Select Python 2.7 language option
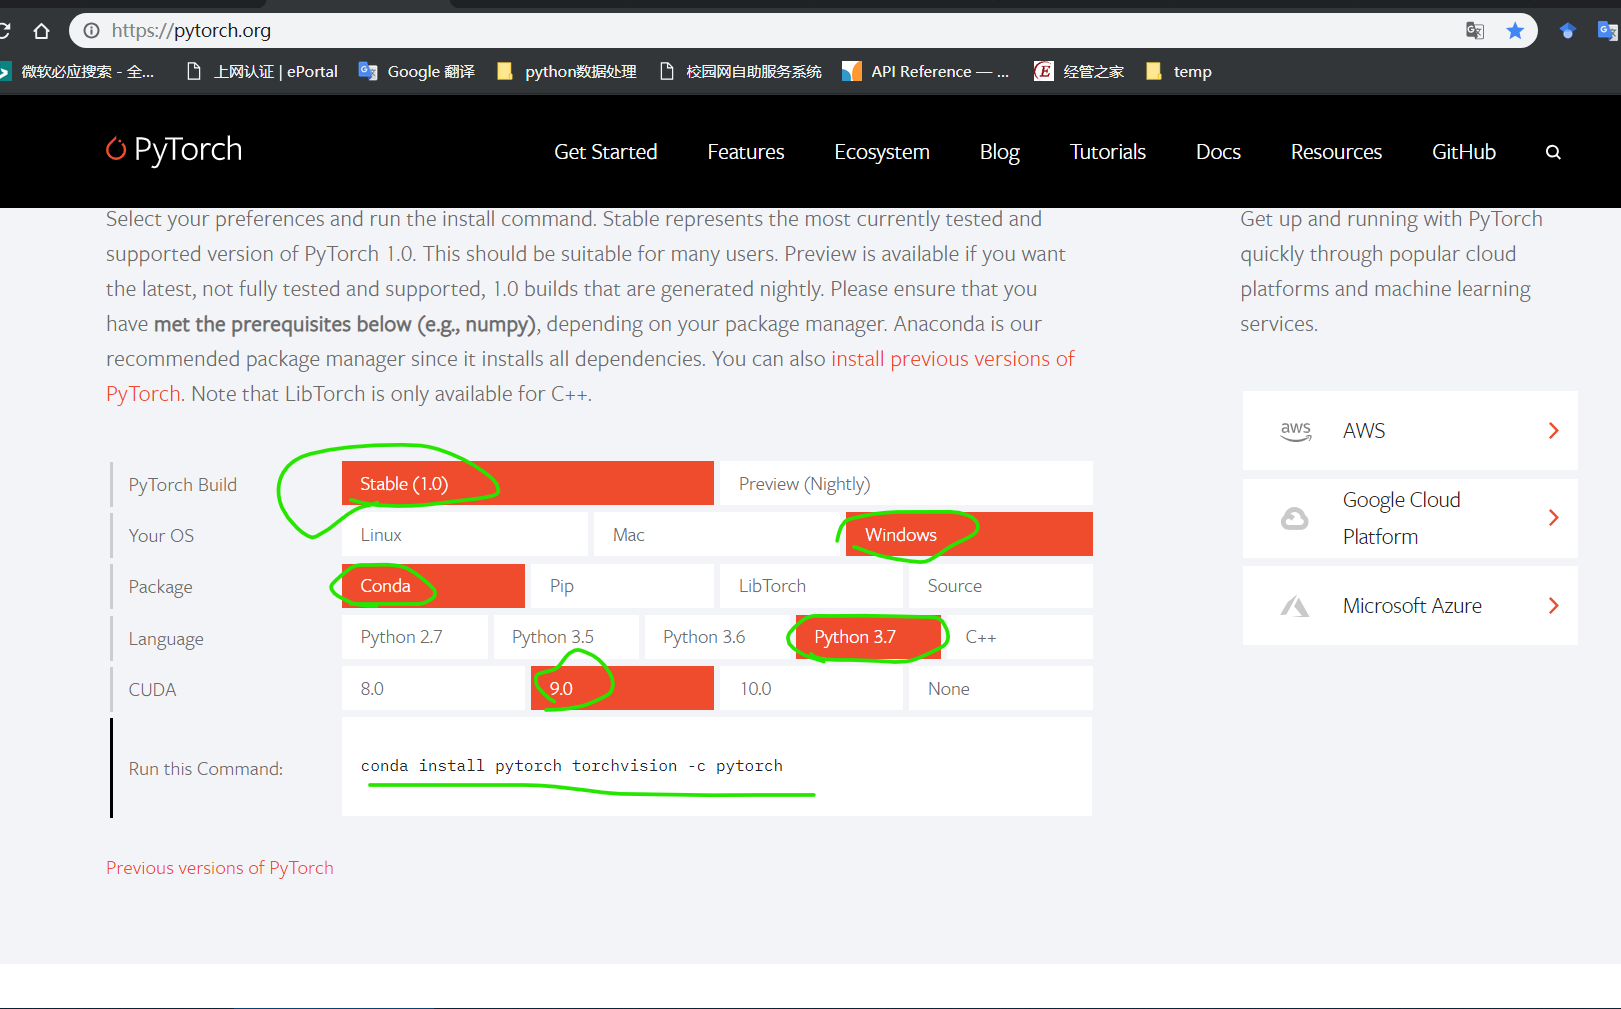 tap(415, 637)
